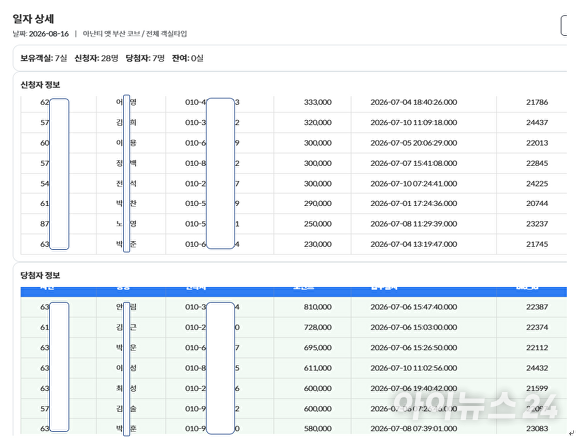Click timestamp 2026-07-10 11:02:56.000 in winners
This screenshot has width=580, height=443.
click(414, 368)
